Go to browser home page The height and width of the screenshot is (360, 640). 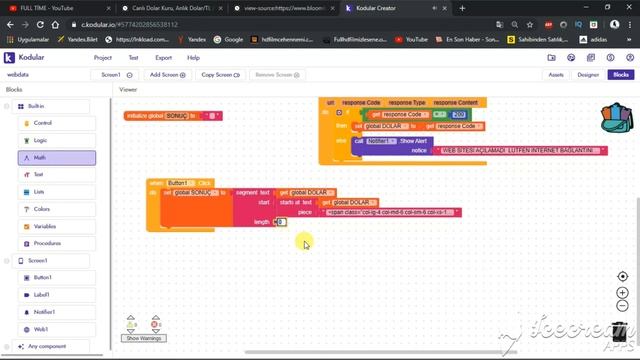pyautogui.click(x=55, y=25)
